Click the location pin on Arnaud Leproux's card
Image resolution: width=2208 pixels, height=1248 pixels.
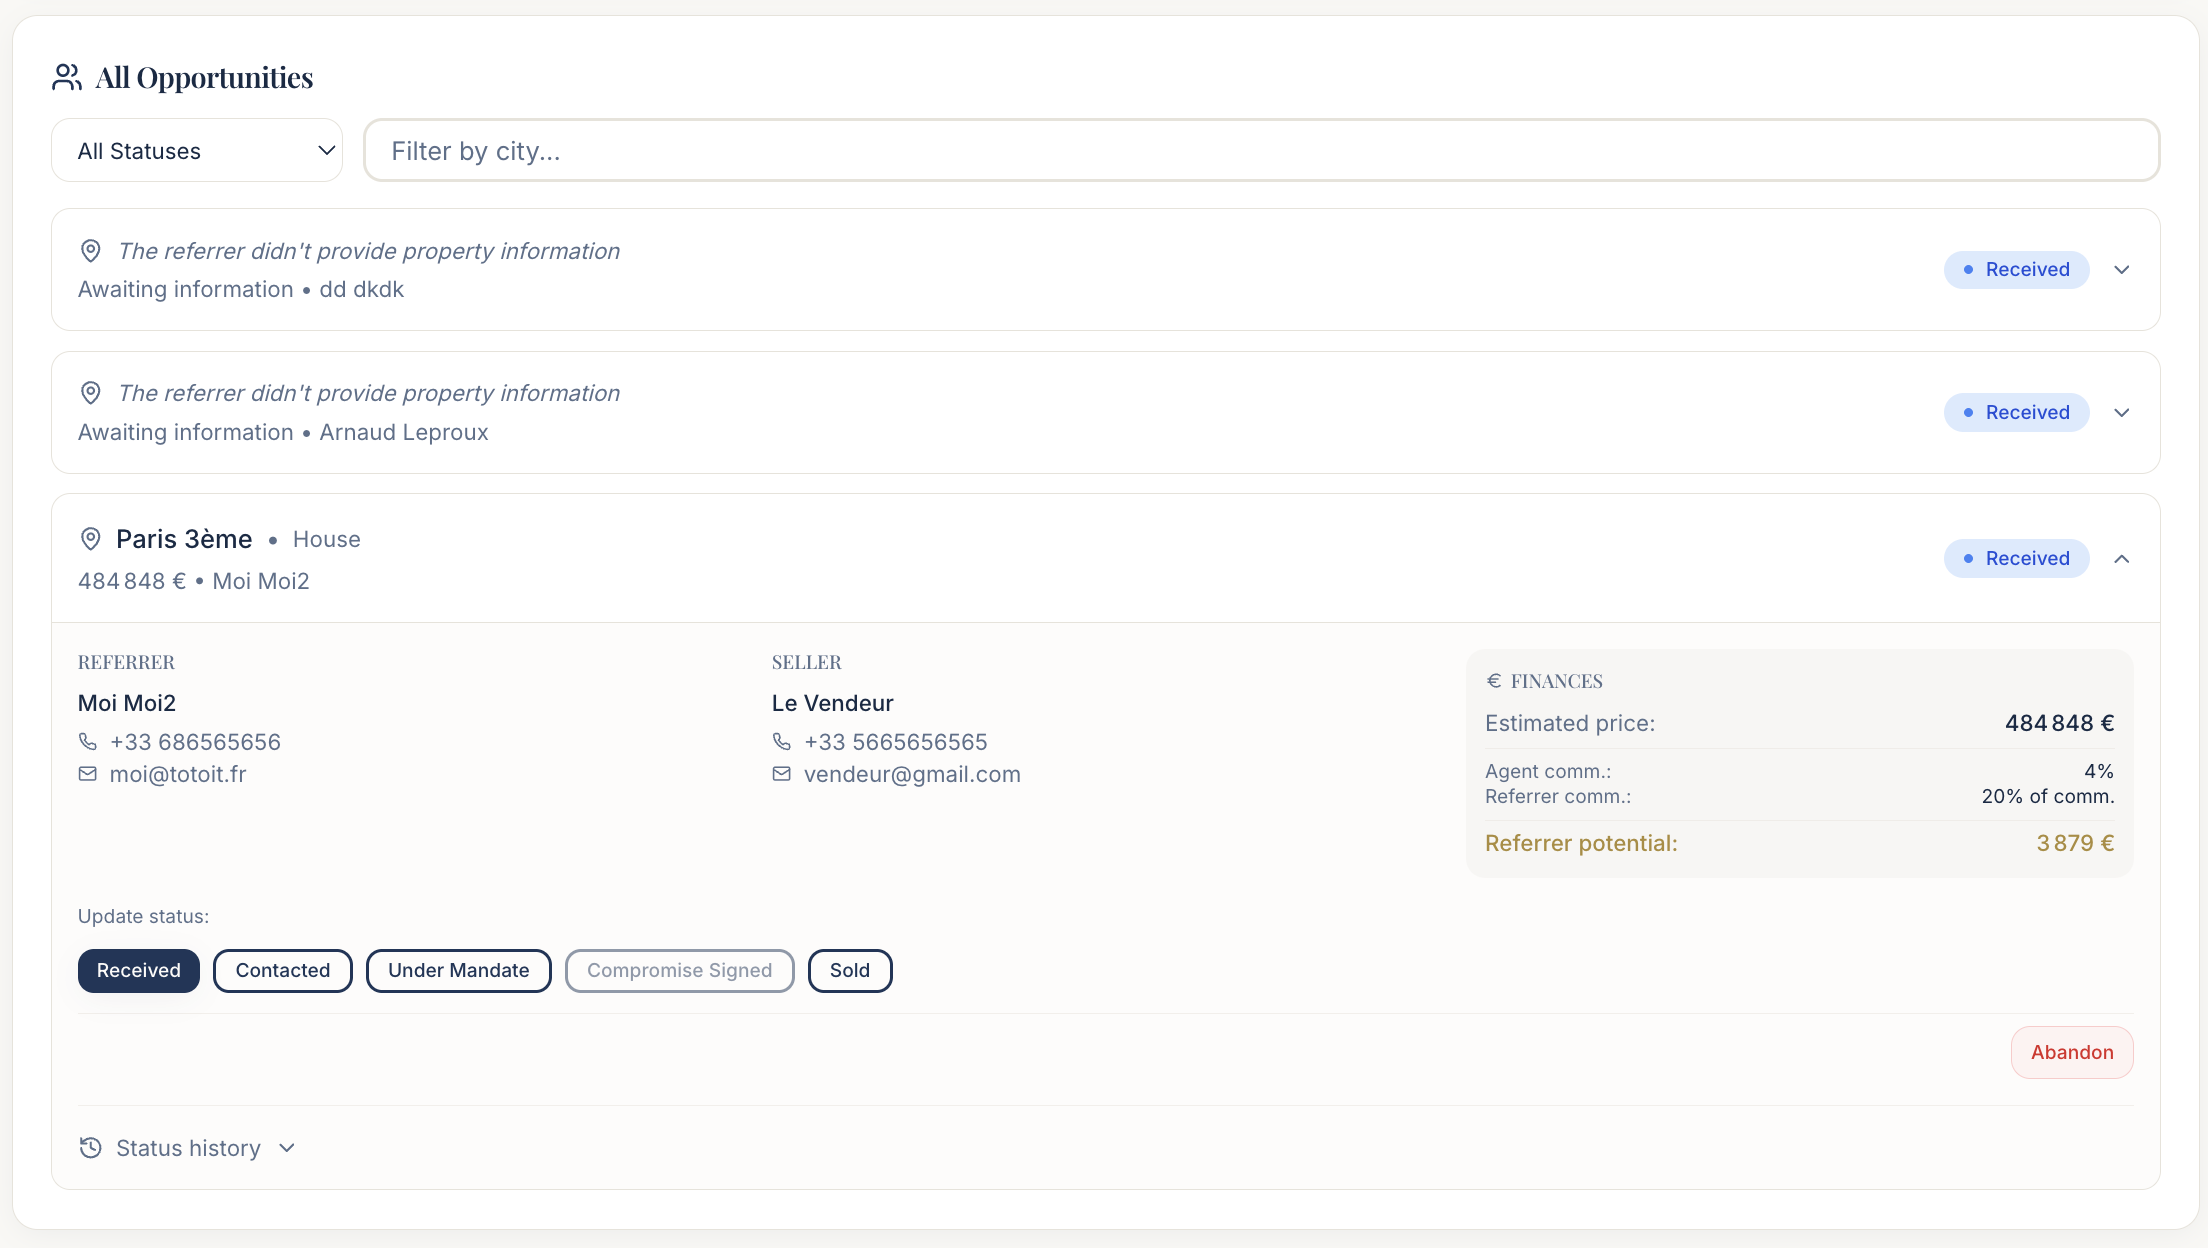90,392
